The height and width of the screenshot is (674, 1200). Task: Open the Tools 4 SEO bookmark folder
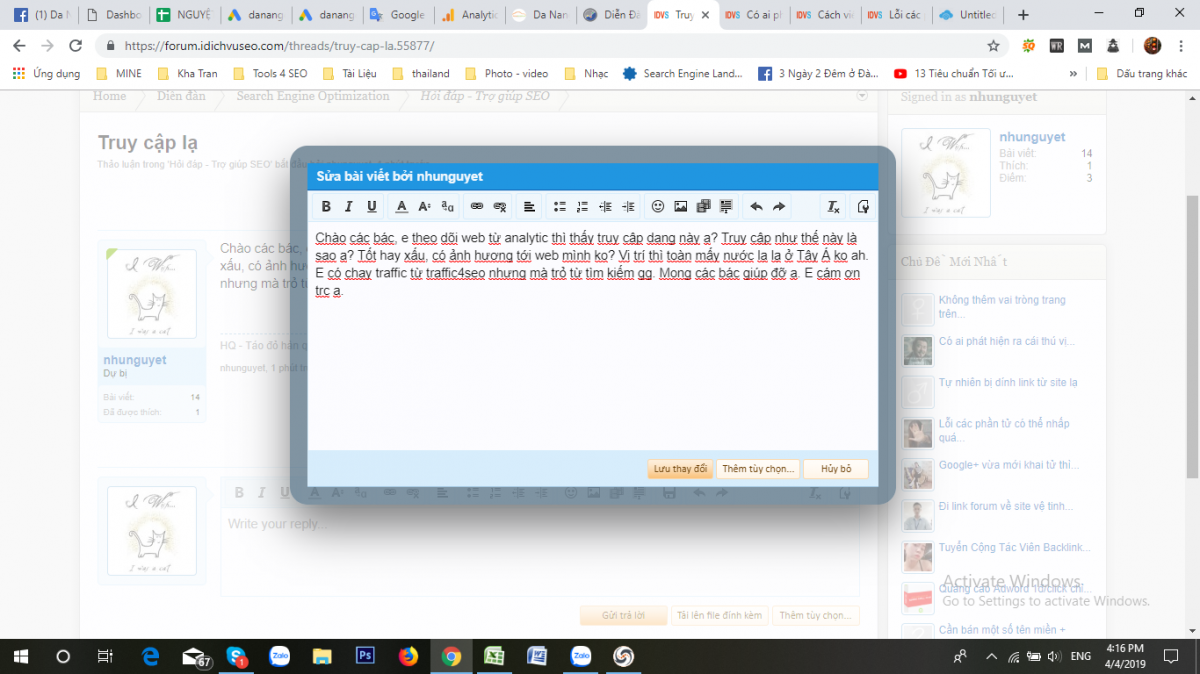269,73
